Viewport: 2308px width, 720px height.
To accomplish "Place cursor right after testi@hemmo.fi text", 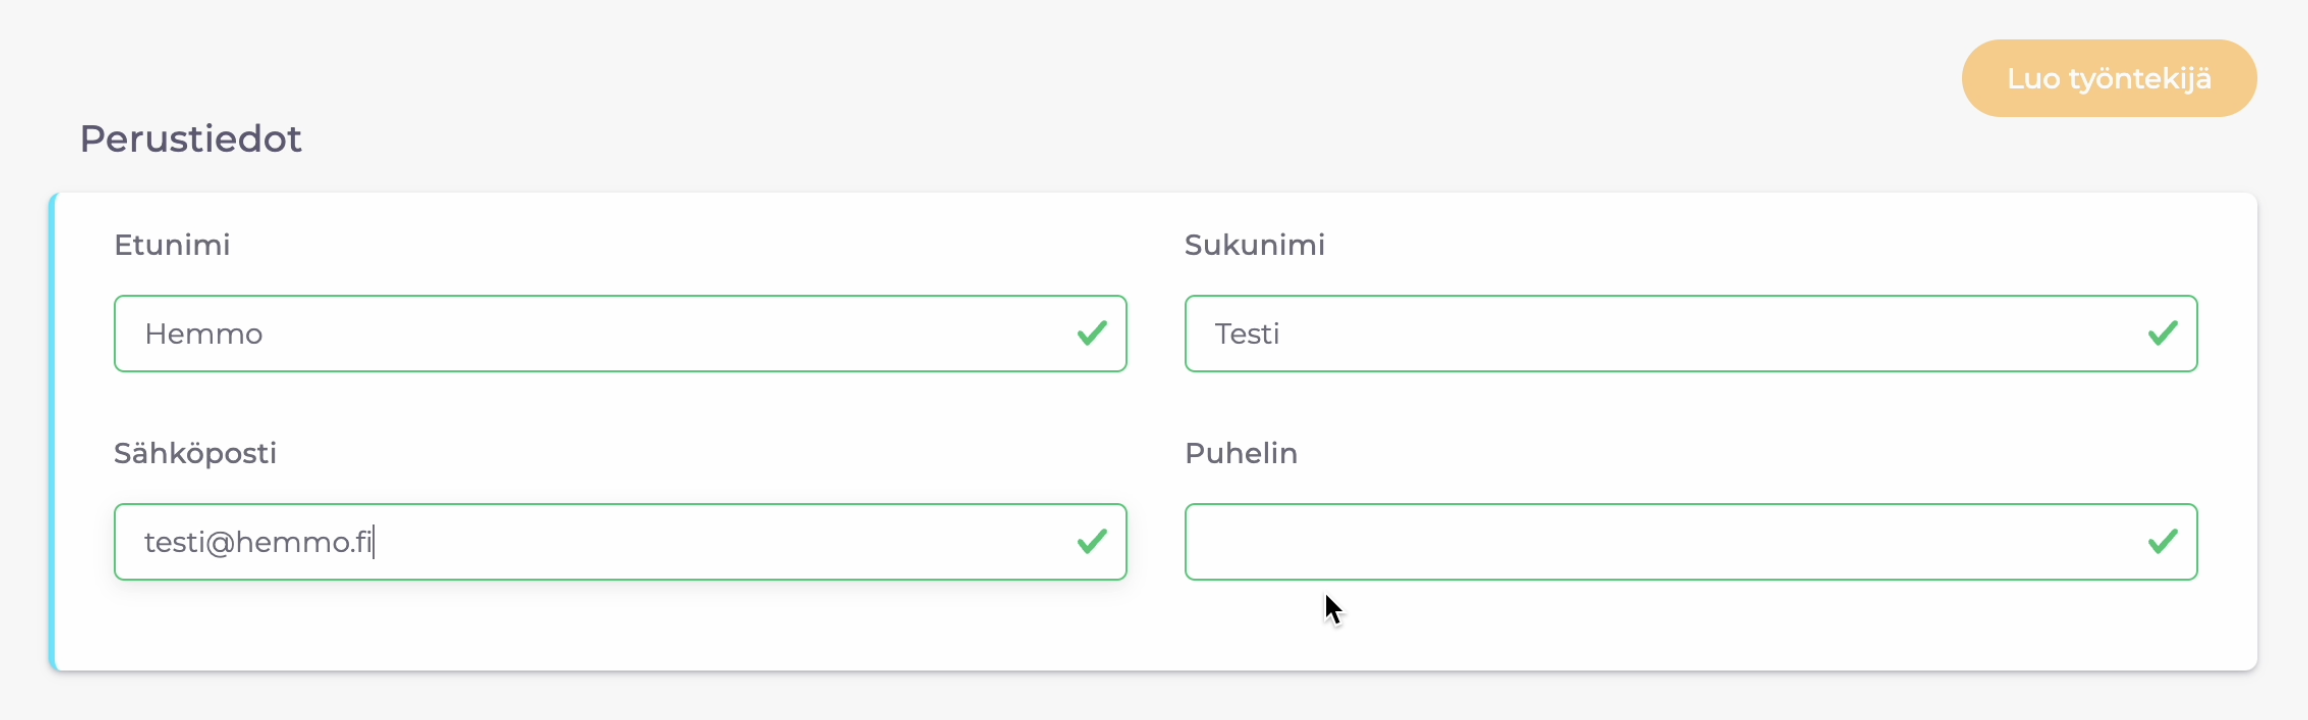I will (374, 542).
